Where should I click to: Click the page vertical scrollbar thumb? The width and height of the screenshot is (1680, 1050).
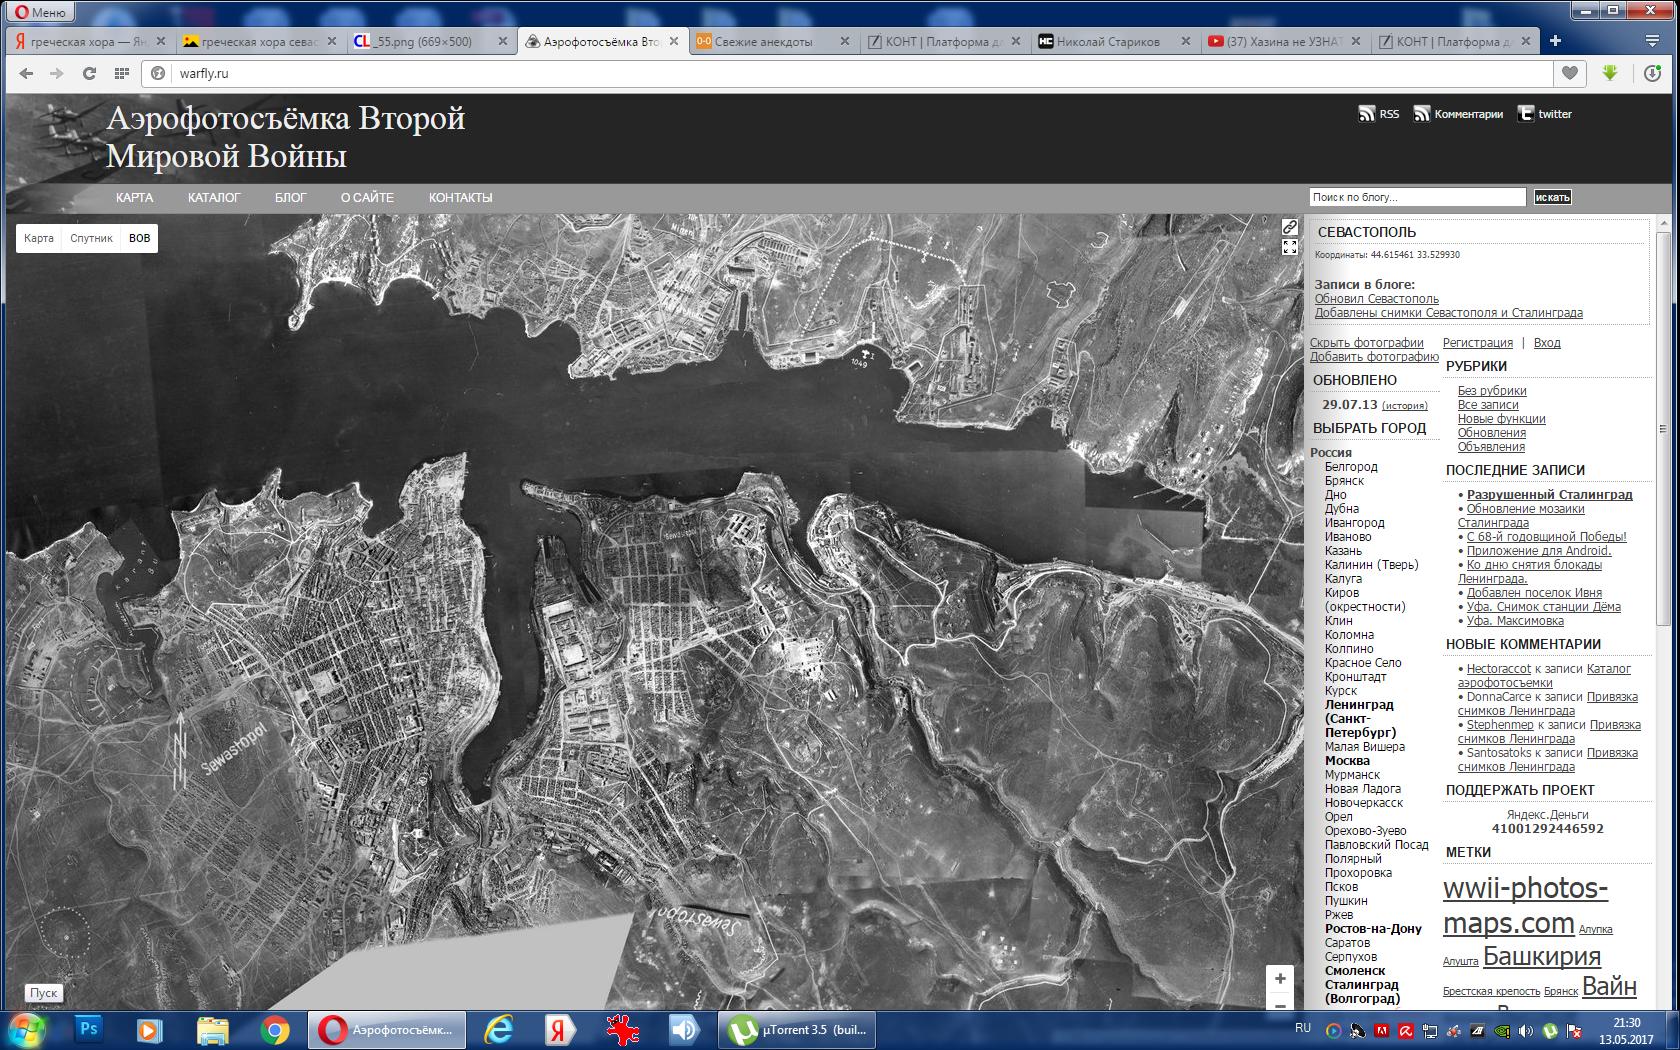click(x=1663, y=430)
